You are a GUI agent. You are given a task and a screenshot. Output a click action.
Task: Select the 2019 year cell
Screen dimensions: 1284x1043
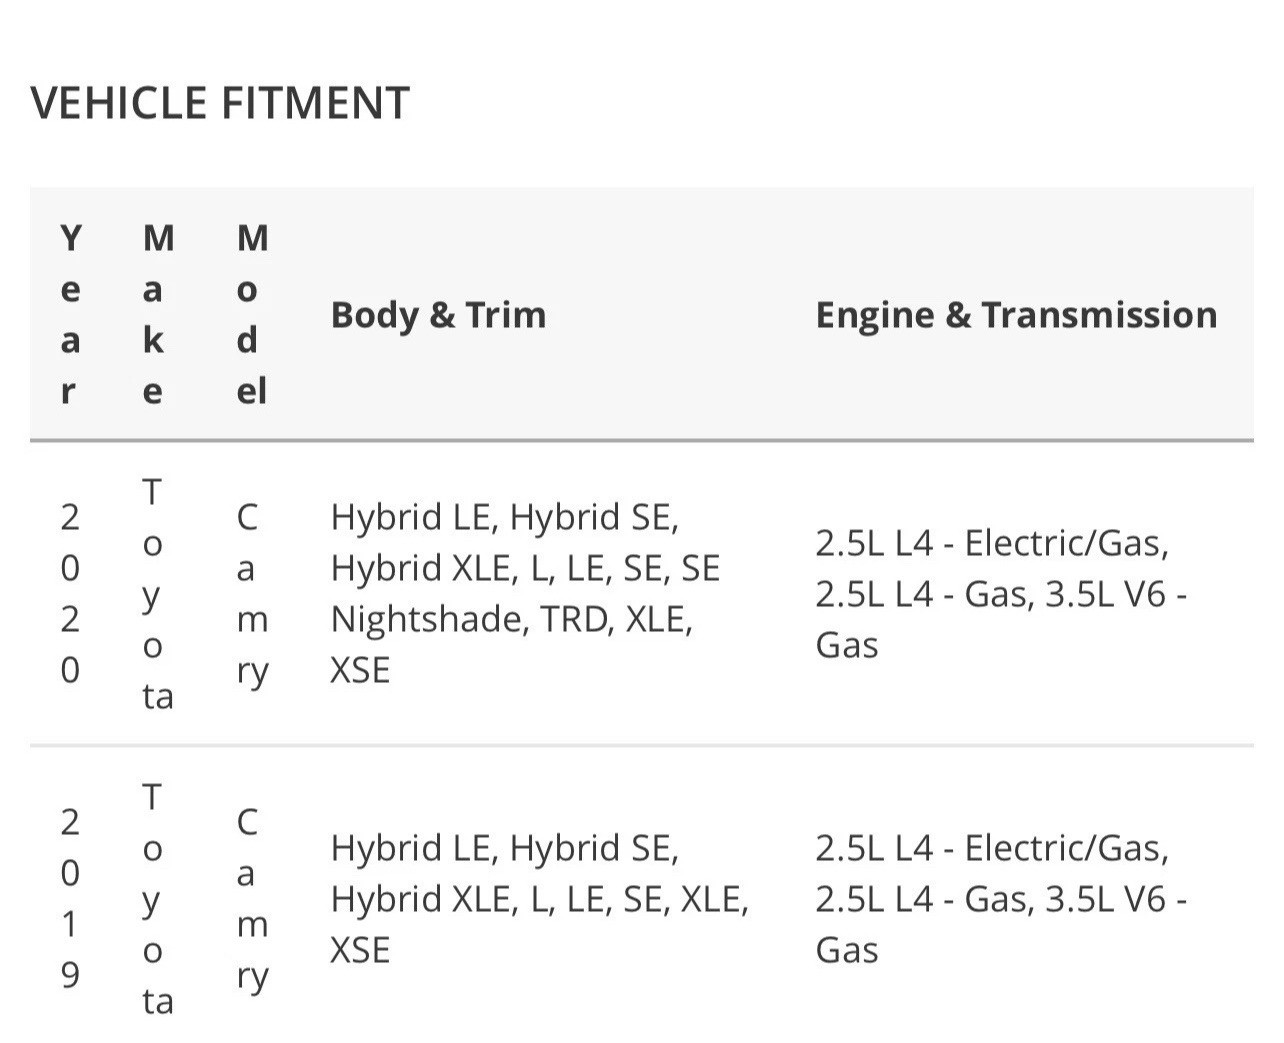pos(69,898)
